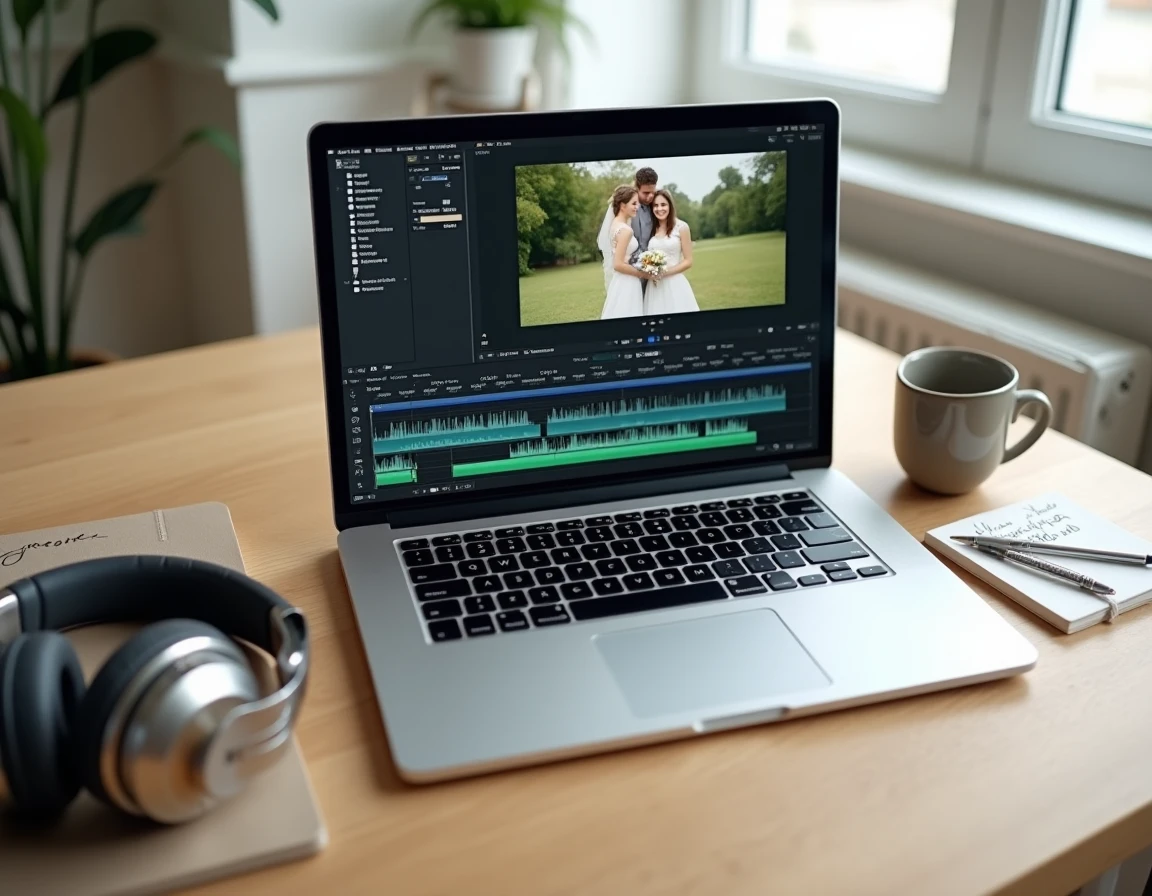The height and width of the screenshot is (896, 1152).
Task: Click the wedding couple video preview
Action: [651, 237]
